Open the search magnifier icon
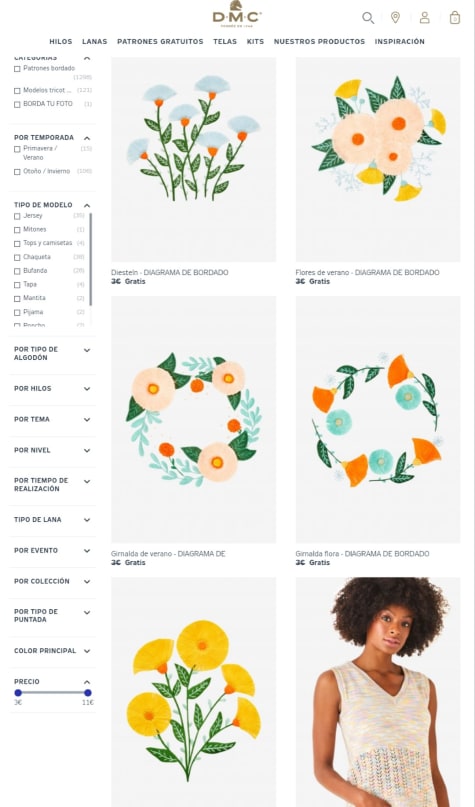The width and height of the screenshot is (475, 807). [x=368, y=18]
